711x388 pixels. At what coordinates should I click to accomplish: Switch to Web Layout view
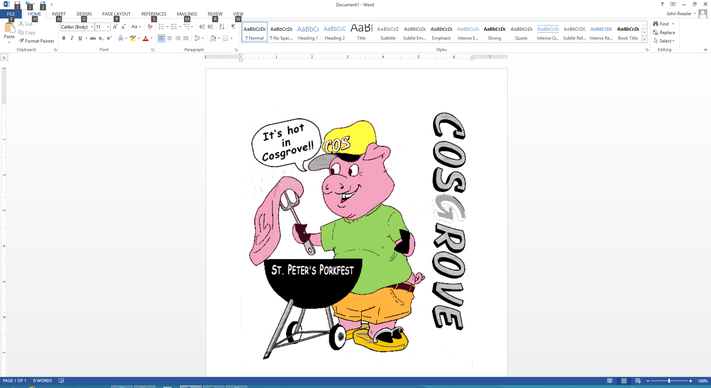click(x=638, y=381)
